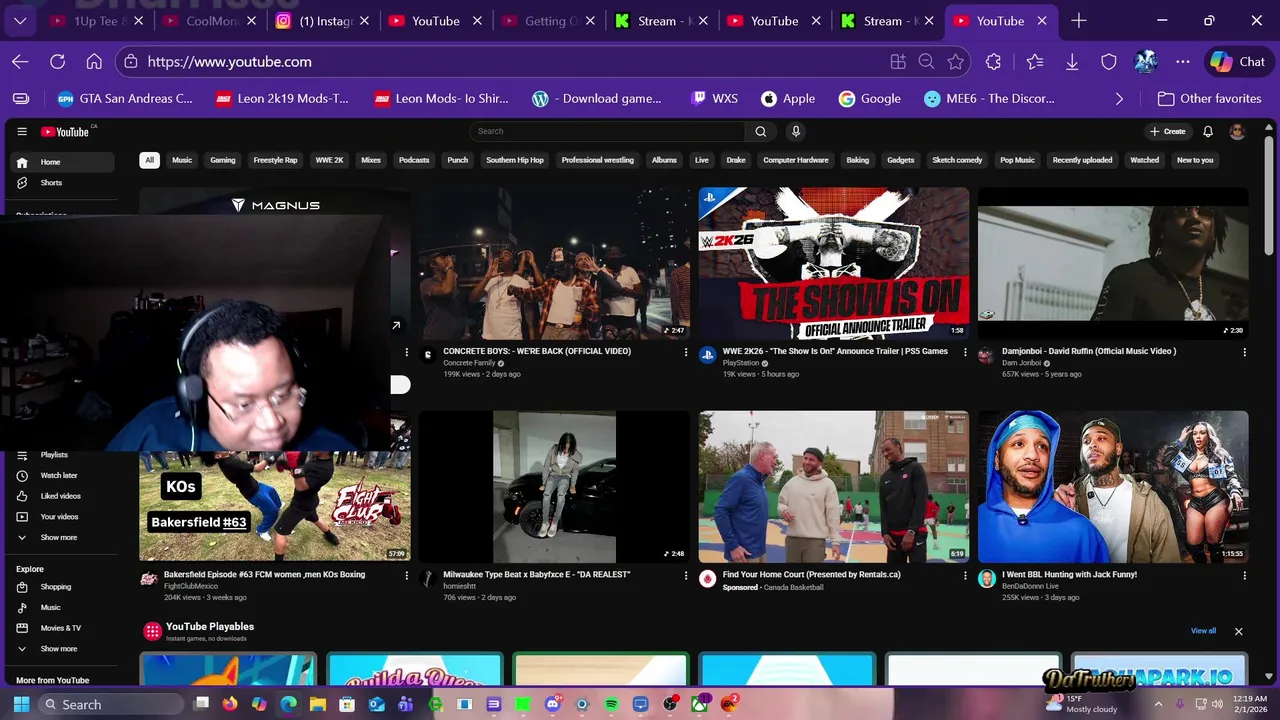Open GTA San Andreas favorites bookmark
The image size is (1280, 720).
[125, 99]
